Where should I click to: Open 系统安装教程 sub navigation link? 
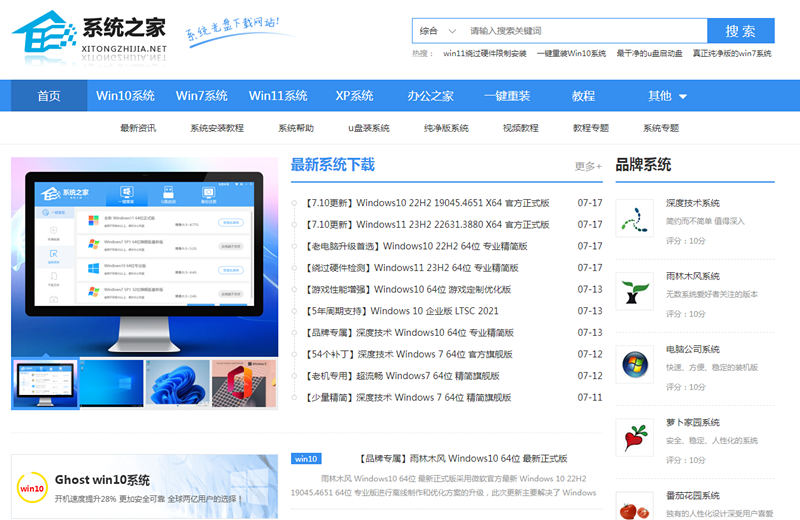[217, 128]
